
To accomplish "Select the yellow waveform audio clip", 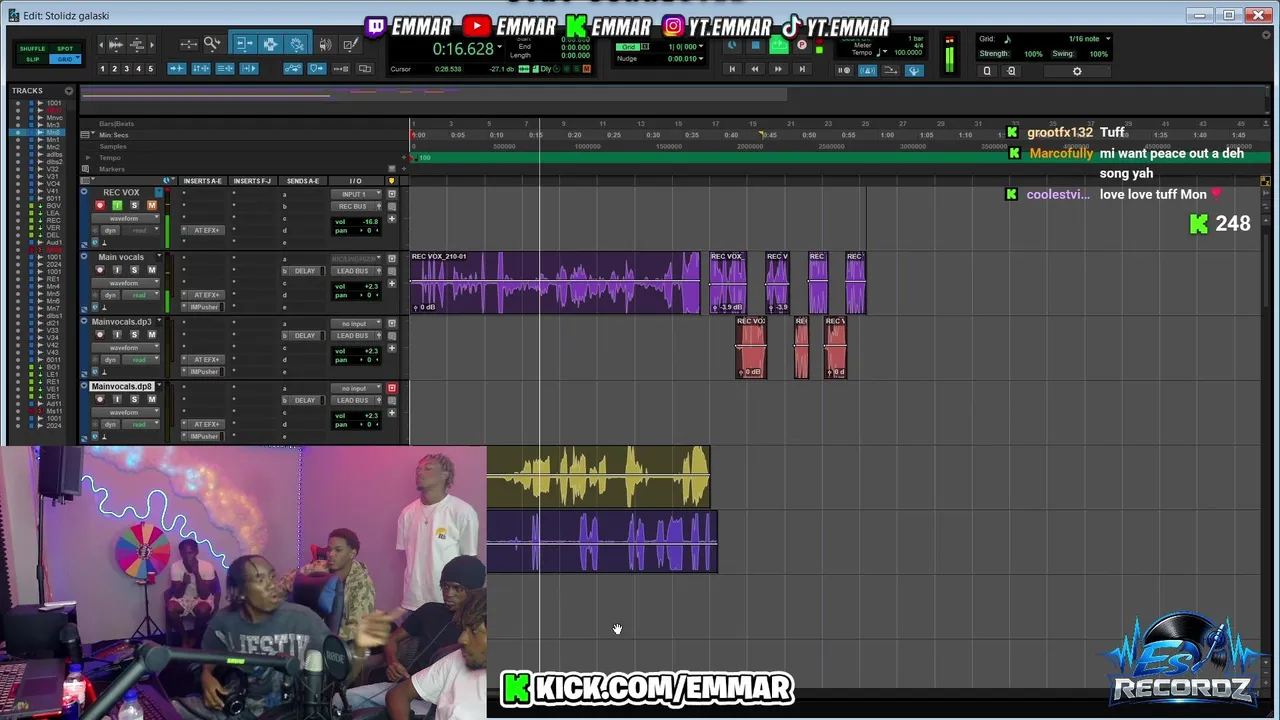I will 598,477.
